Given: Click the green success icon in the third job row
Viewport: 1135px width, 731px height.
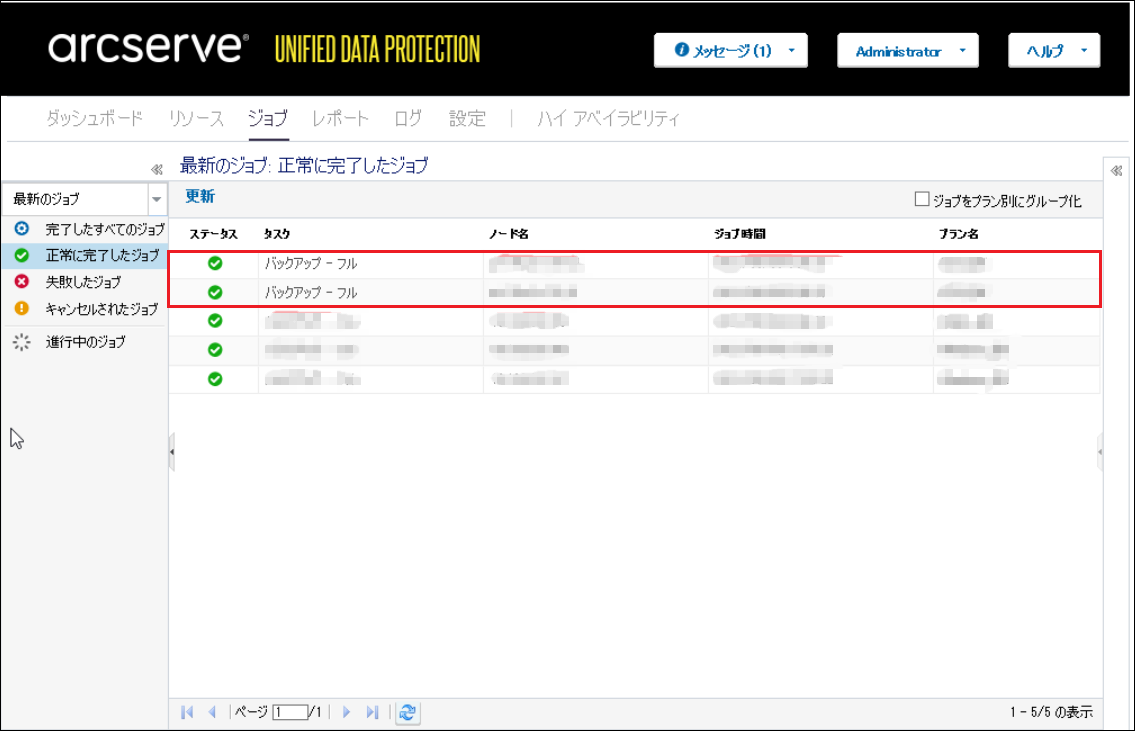Looking at the screenshot, I should [x=215, y=321].
